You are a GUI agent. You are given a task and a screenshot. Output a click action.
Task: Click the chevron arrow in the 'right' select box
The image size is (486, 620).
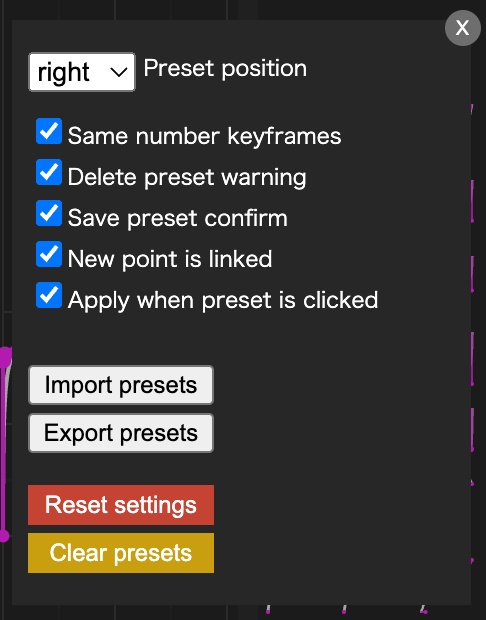(119, 72)
